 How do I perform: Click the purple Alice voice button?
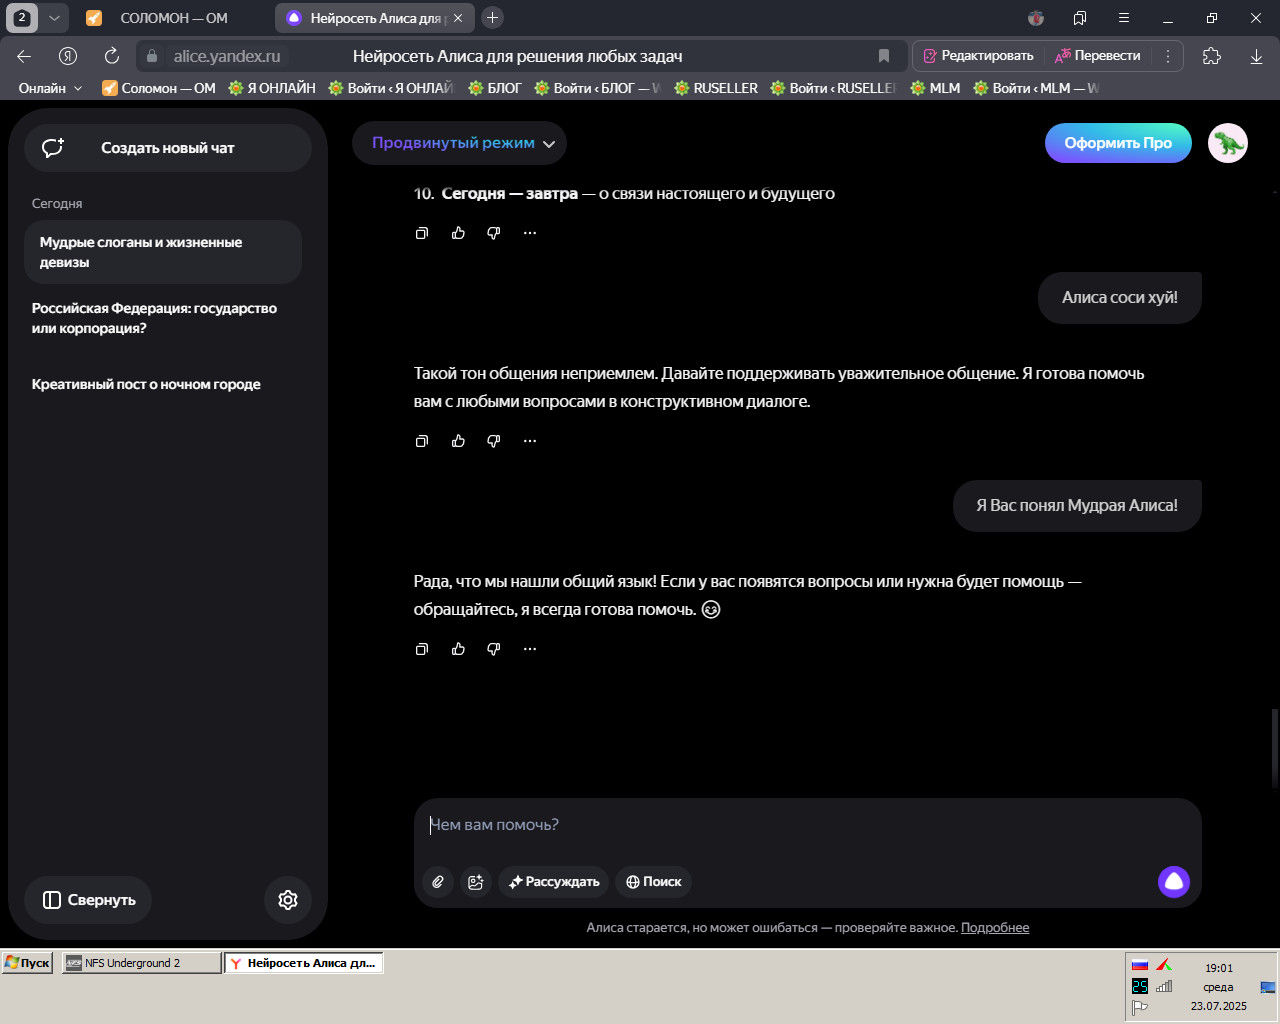point(1174,882)
